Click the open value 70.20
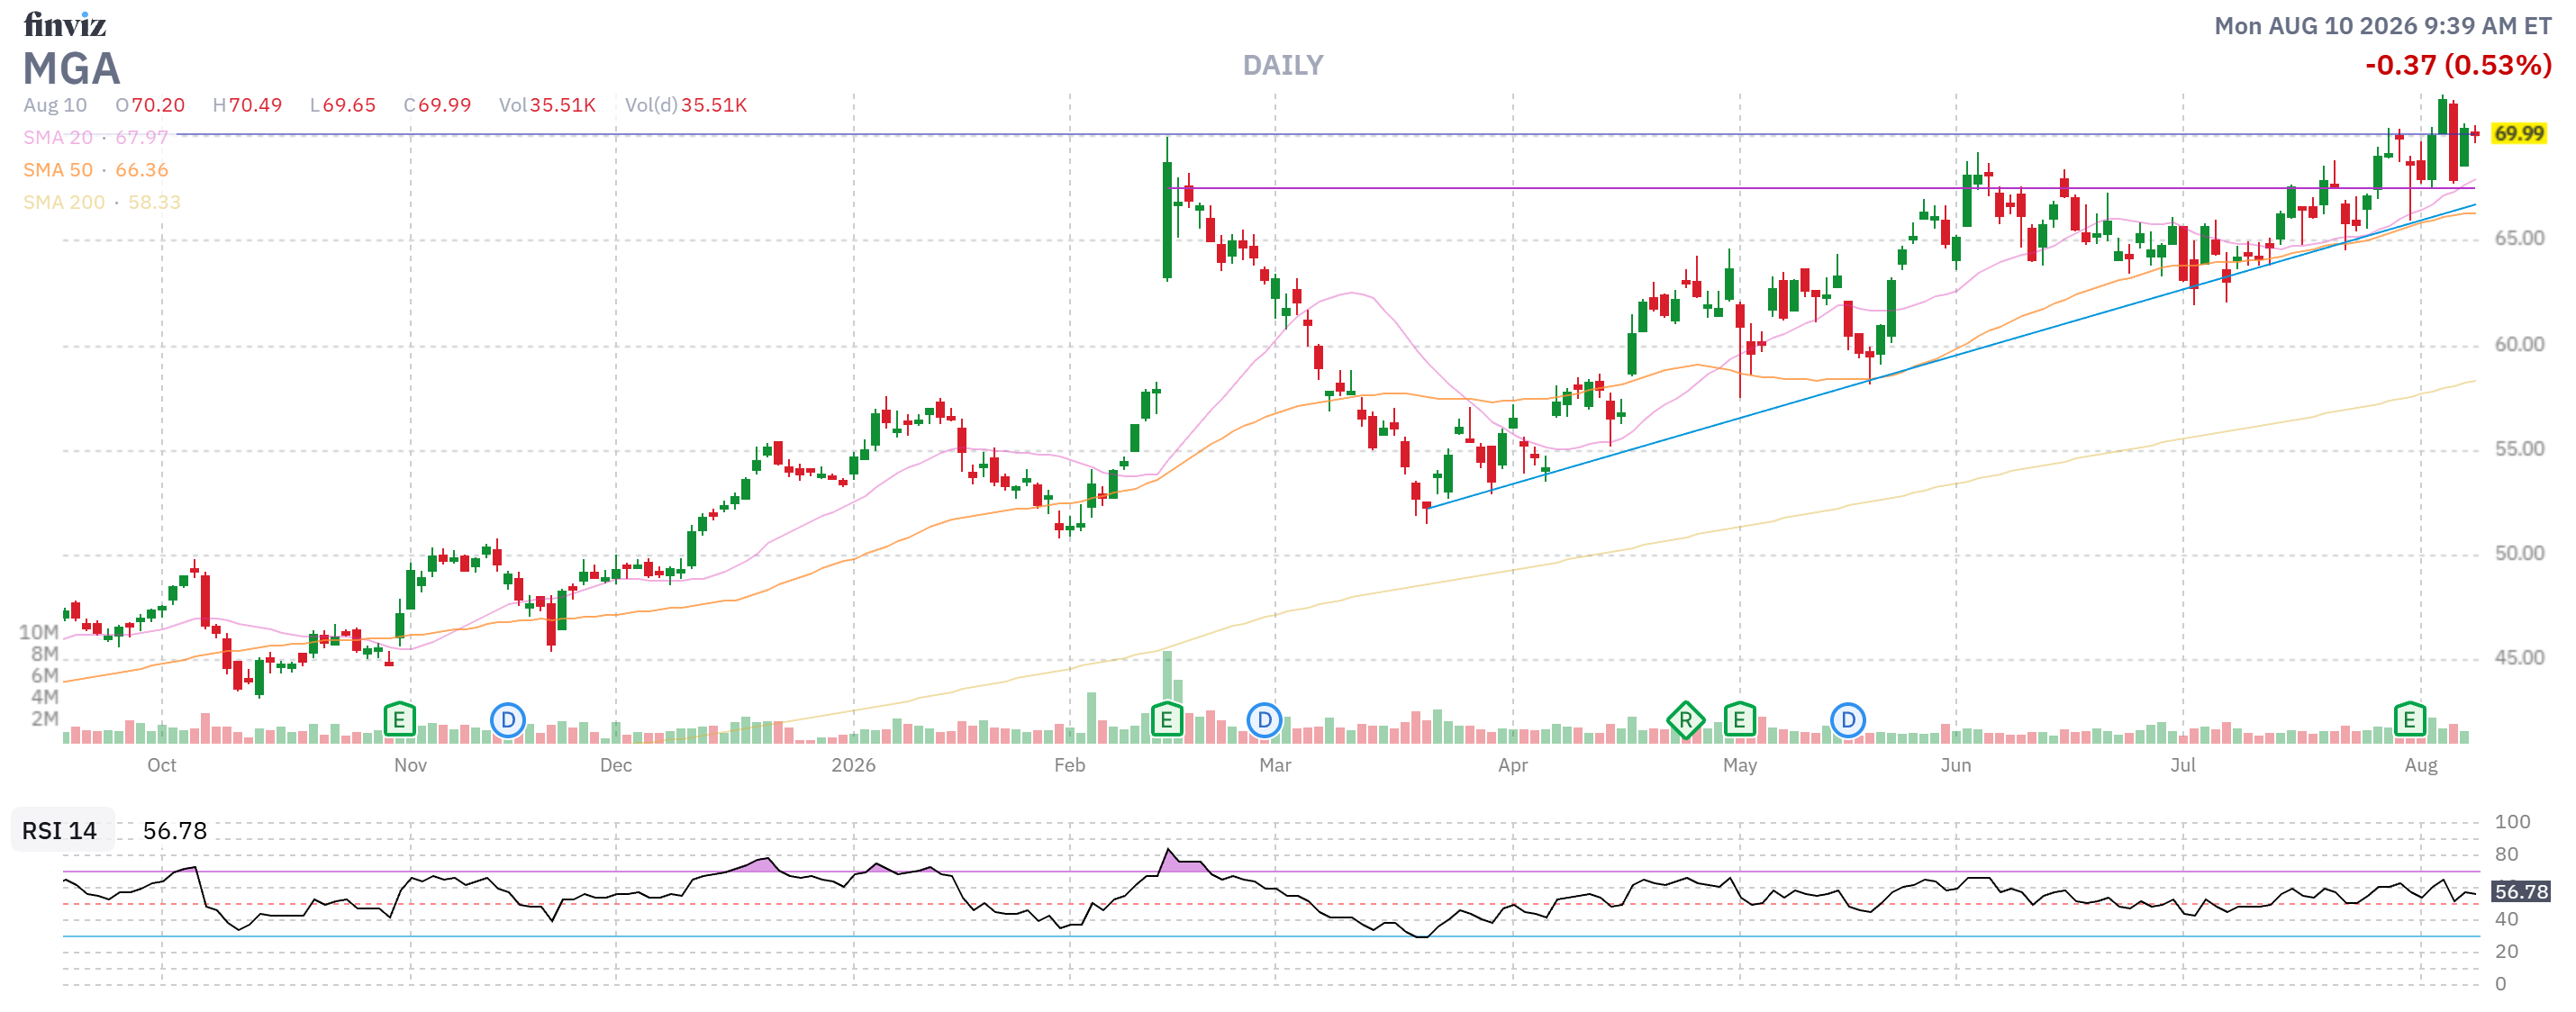Image resolution: width=2576 pixels, height=1012 pixels. click(158, 105)
